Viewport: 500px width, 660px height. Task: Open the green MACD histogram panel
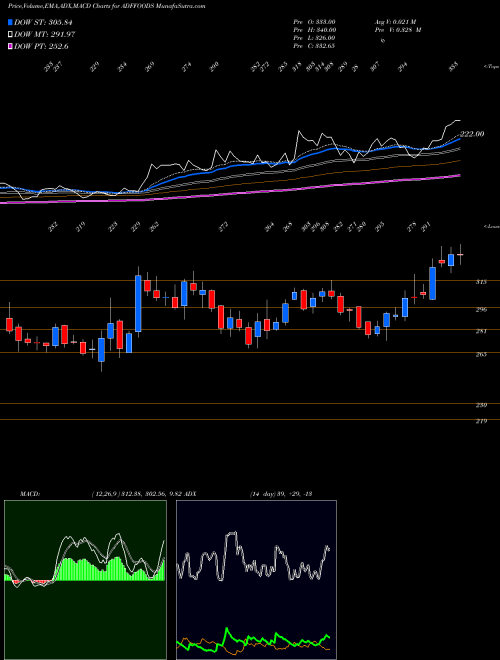85,580
